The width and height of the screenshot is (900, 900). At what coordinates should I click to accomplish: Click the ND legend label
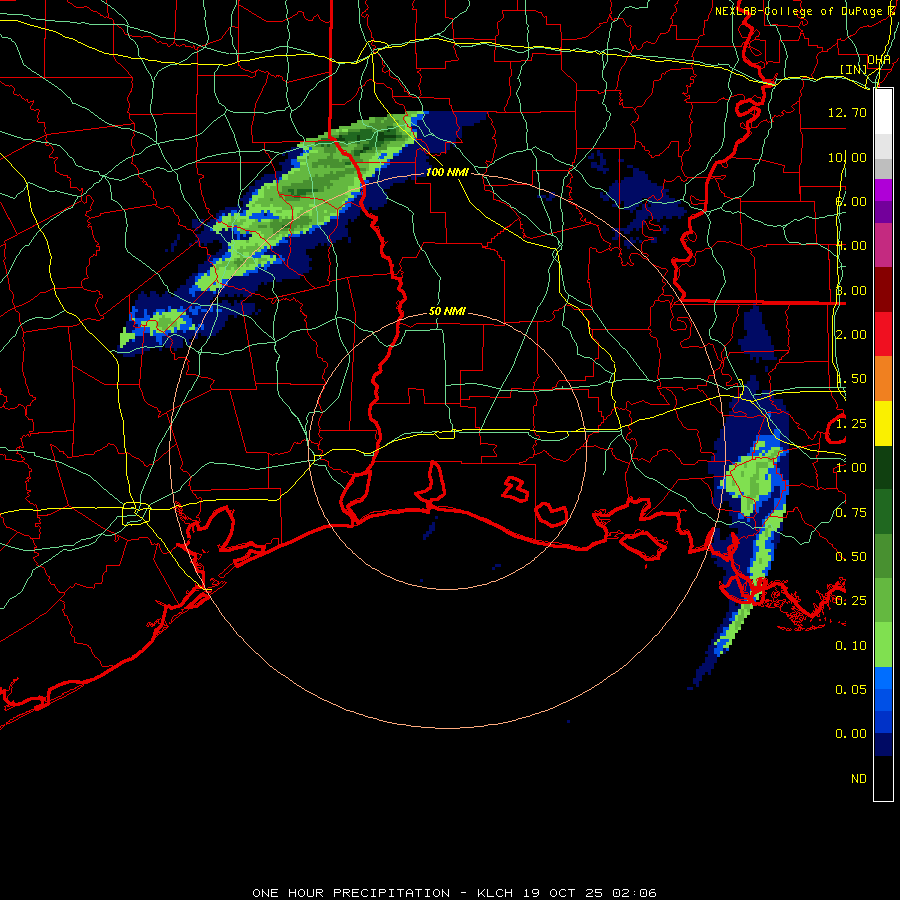pos(859,779)
